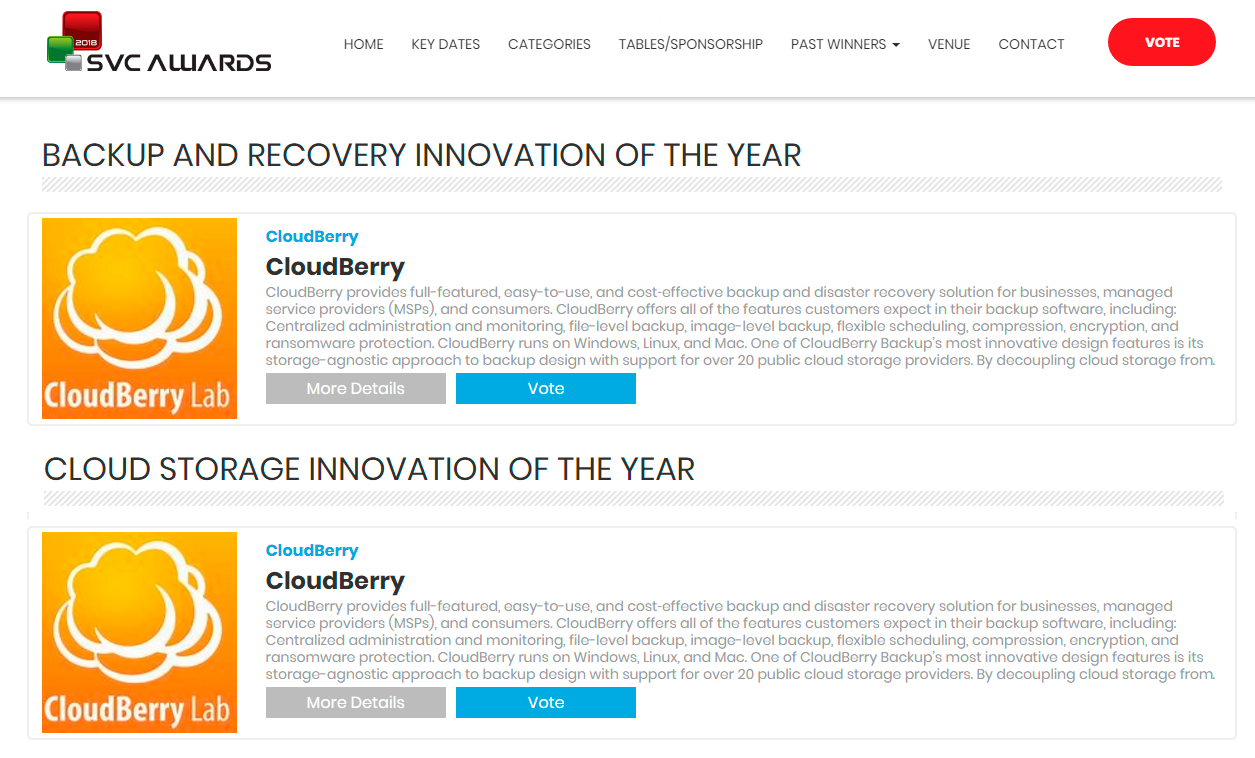This screenshot has width=1255, height=758.
Task: Click CloudBerry Lab logo in Cloud Storage section
Action: coord(140,632)
